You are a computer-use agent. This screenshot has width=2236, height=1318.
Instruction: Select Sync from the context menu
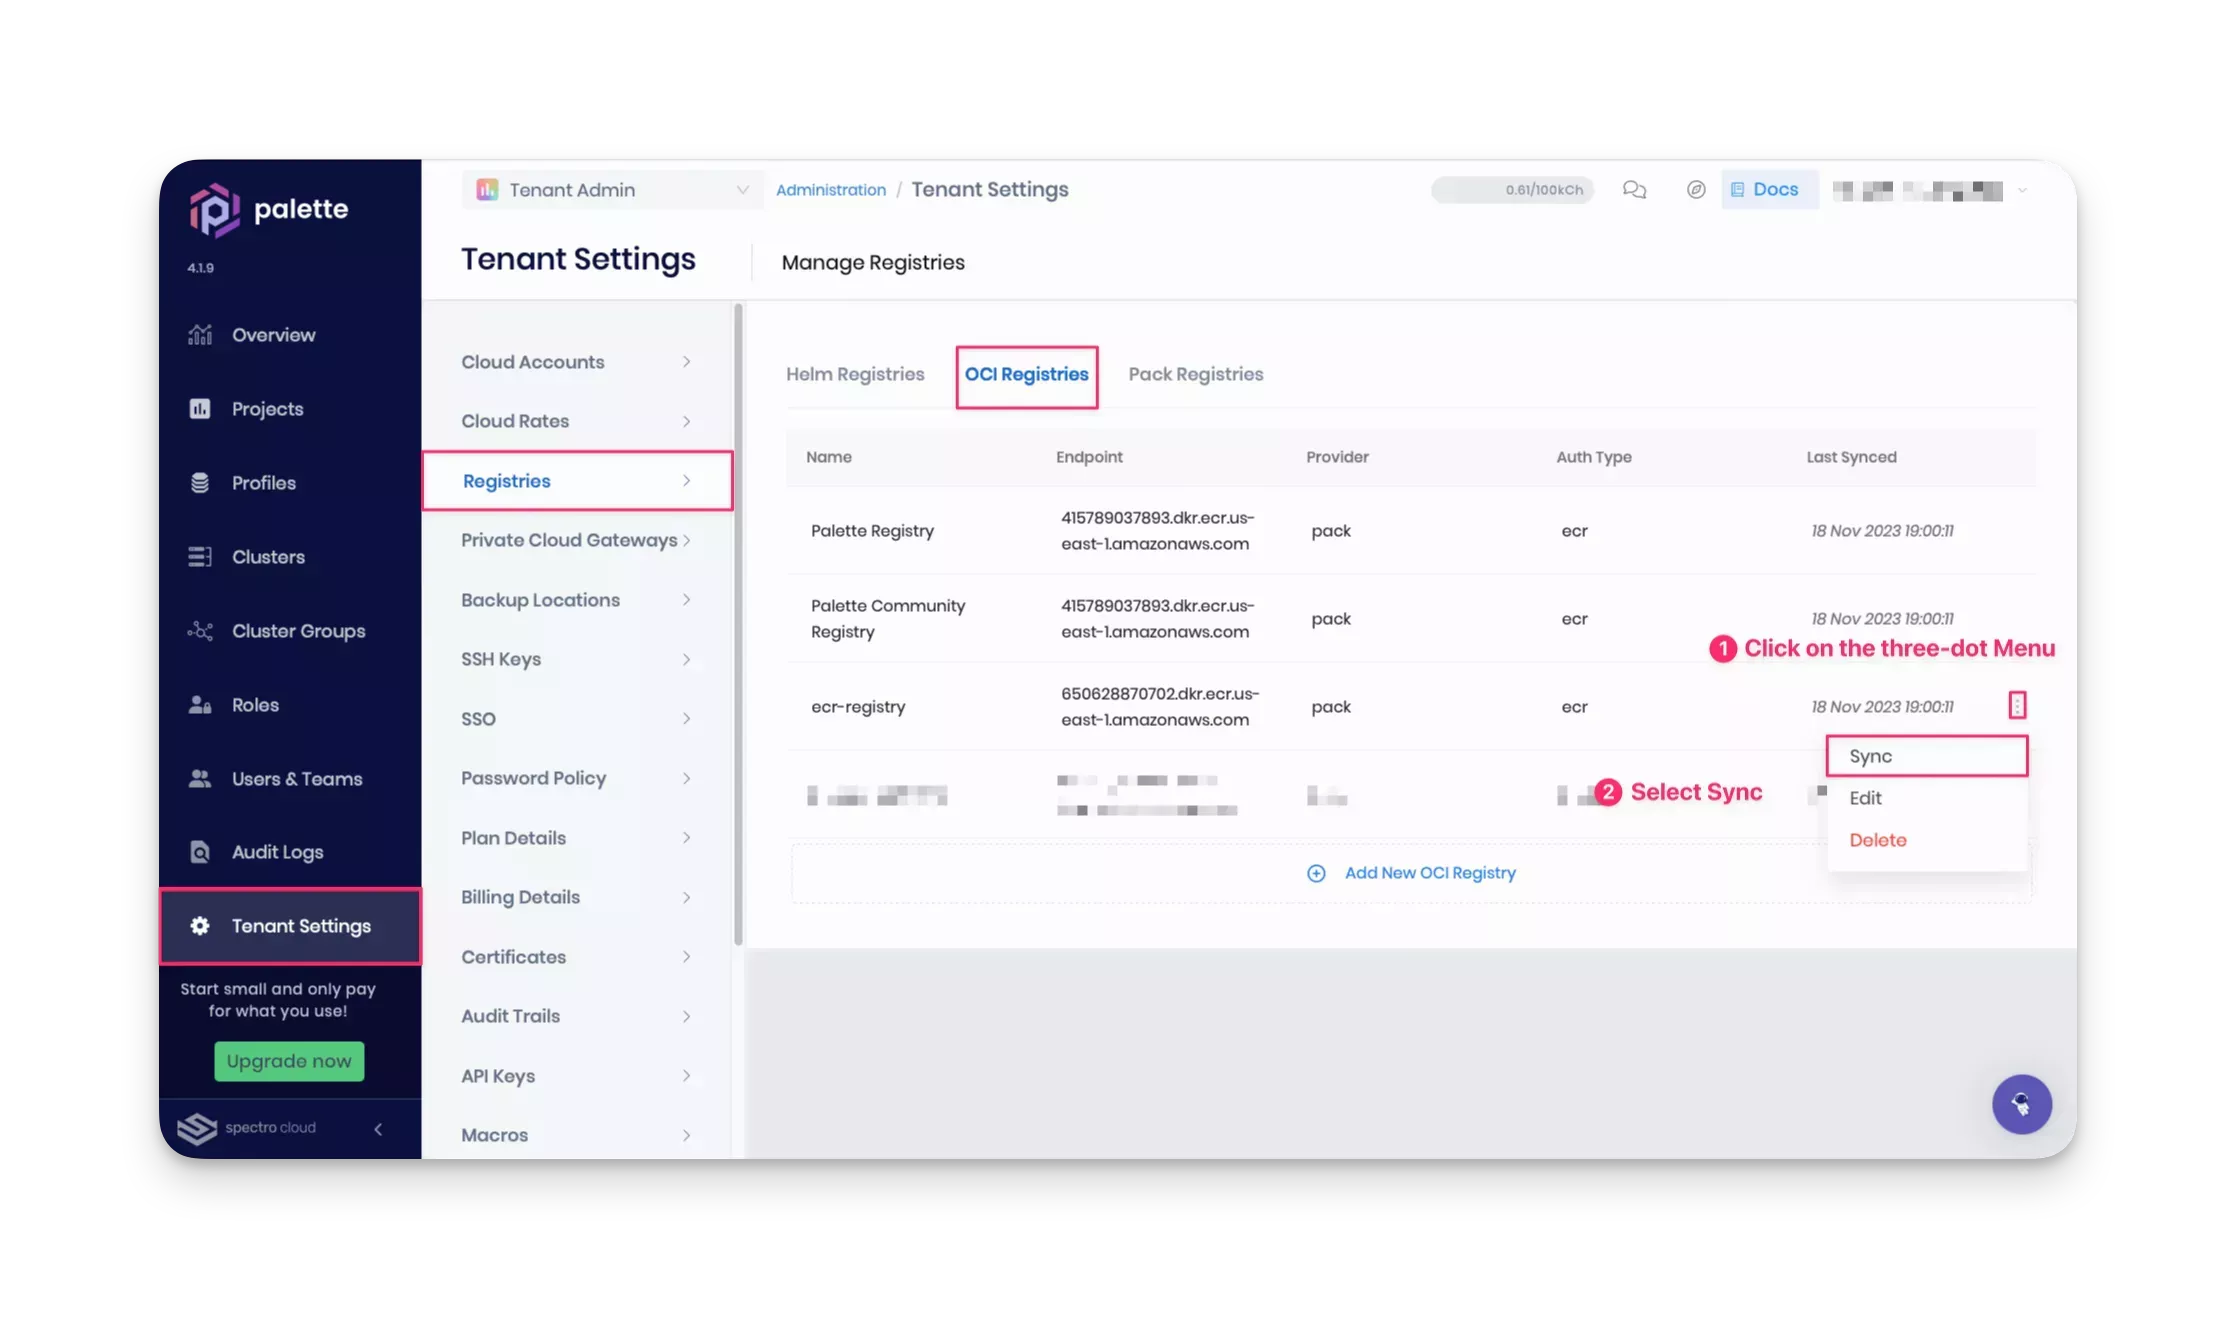tap(1927, 756)
